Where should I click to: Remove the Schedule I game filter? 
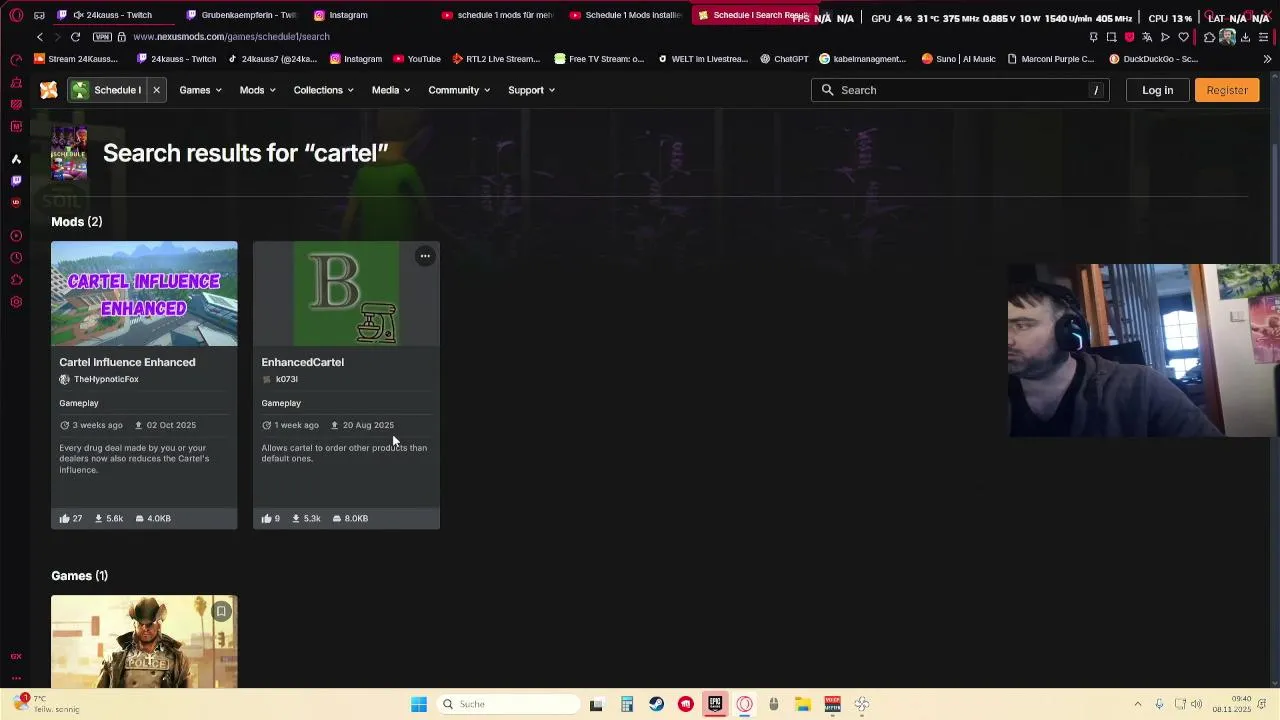coord(156,90)
